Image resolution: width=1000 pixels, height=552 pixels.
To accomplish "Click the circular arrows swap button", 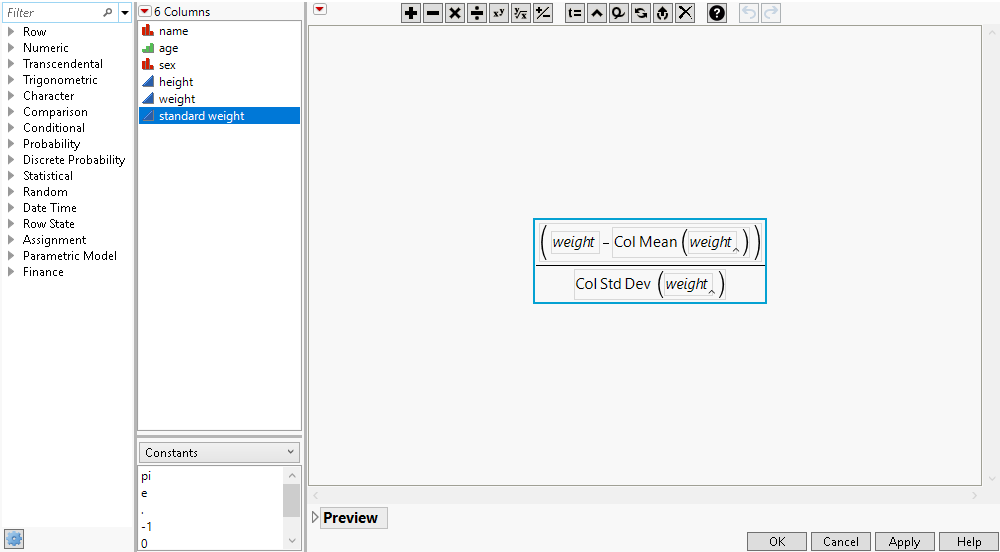I will (x=641, y=13).
